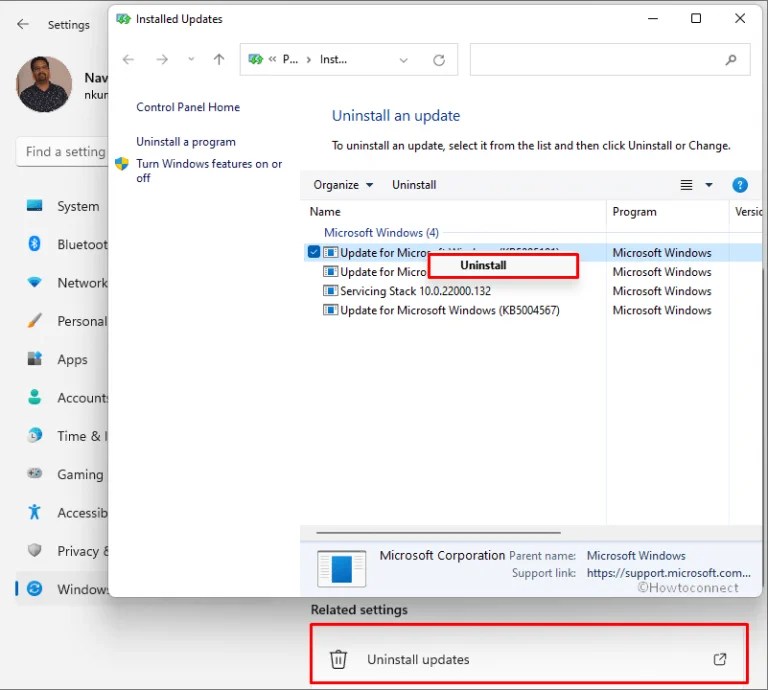The width and height of the screenshot is (768, 690).
Task: Open System in Settings sidebar
Action: 63,206
